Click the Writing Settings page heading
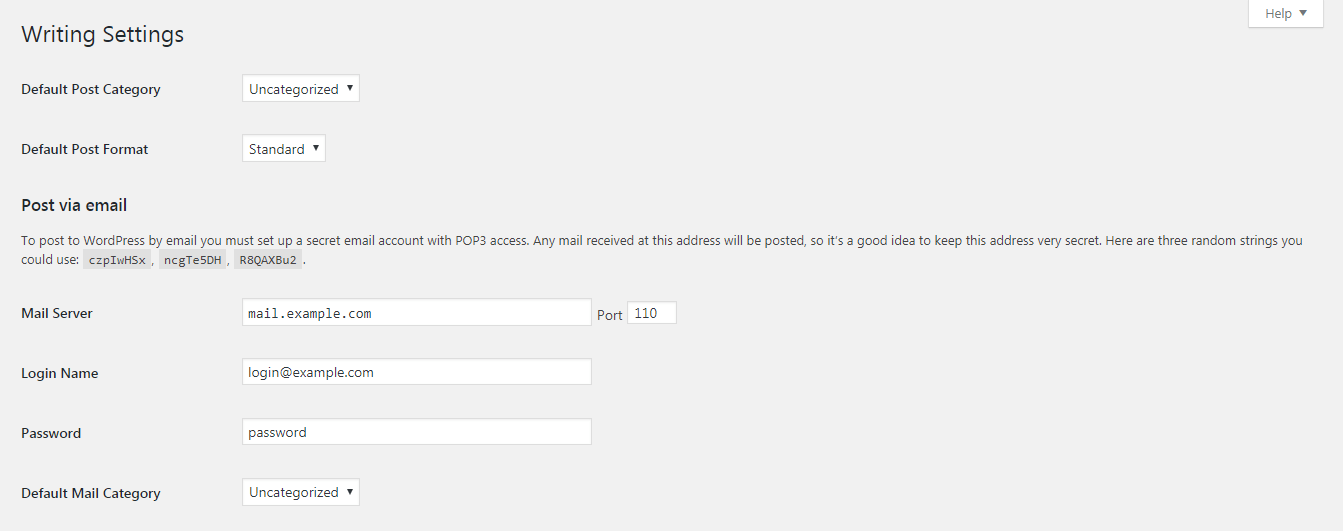 tap(103, 34)
